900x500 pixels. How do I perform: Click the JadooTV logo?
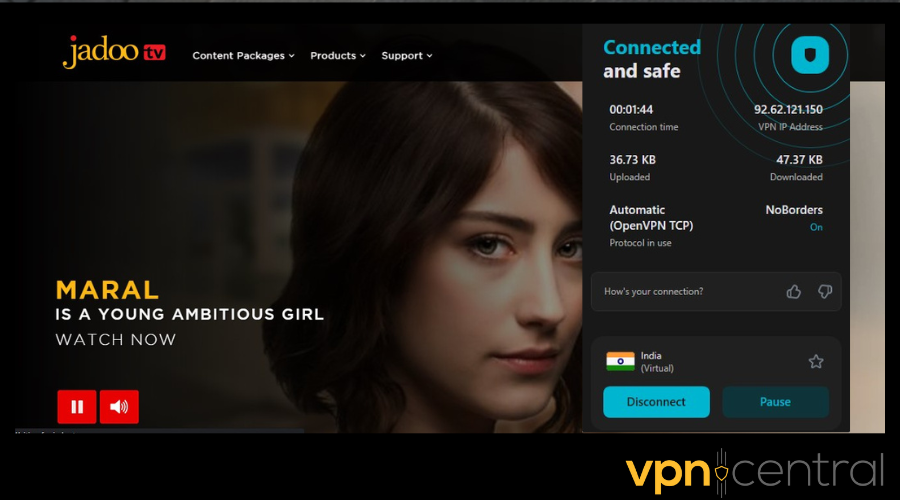[x=114, y=52]
